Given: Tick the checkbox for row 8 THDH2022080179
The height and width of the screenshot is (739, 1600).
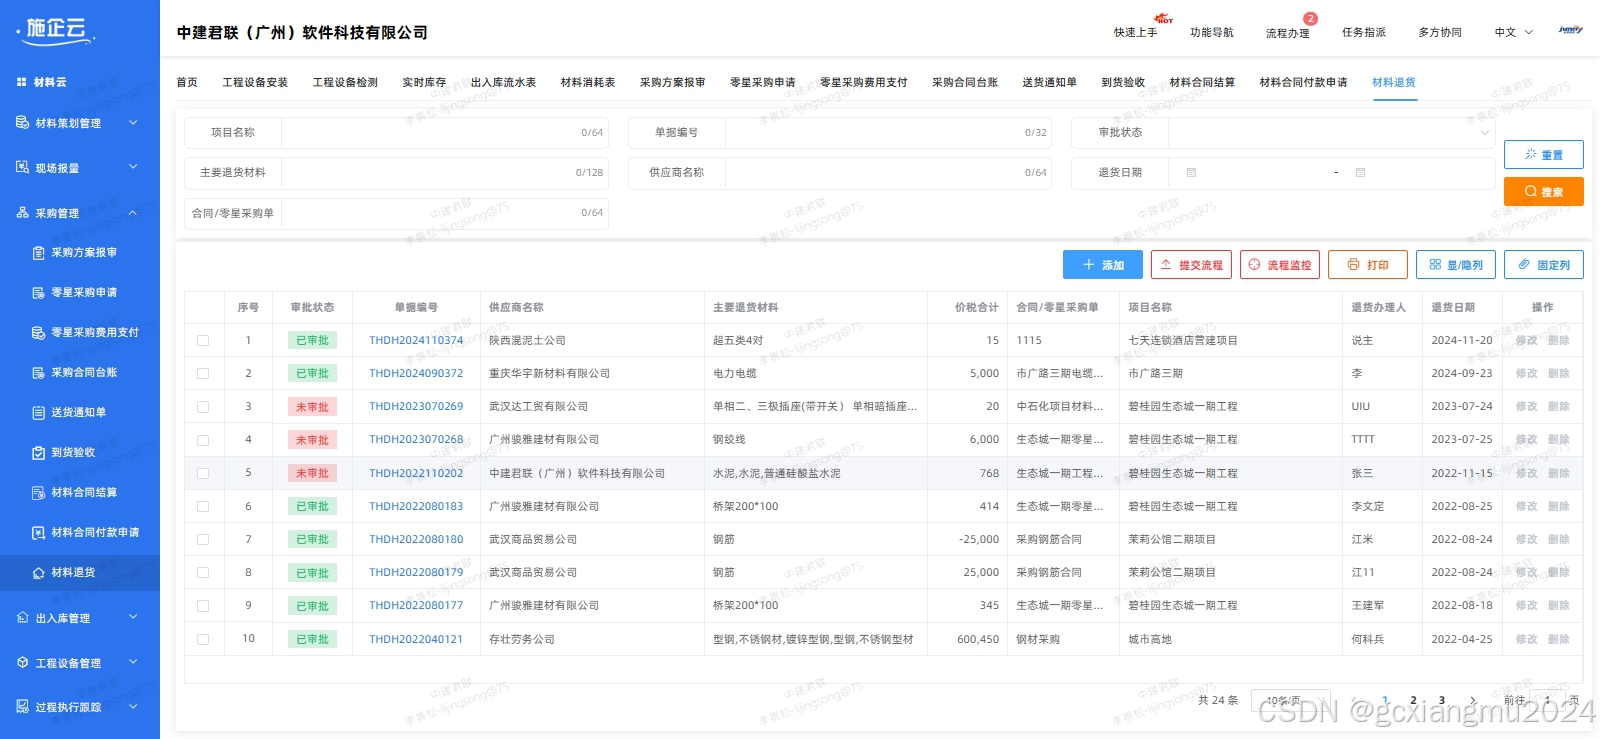Looking at the screenshot, I should (203, 572).
